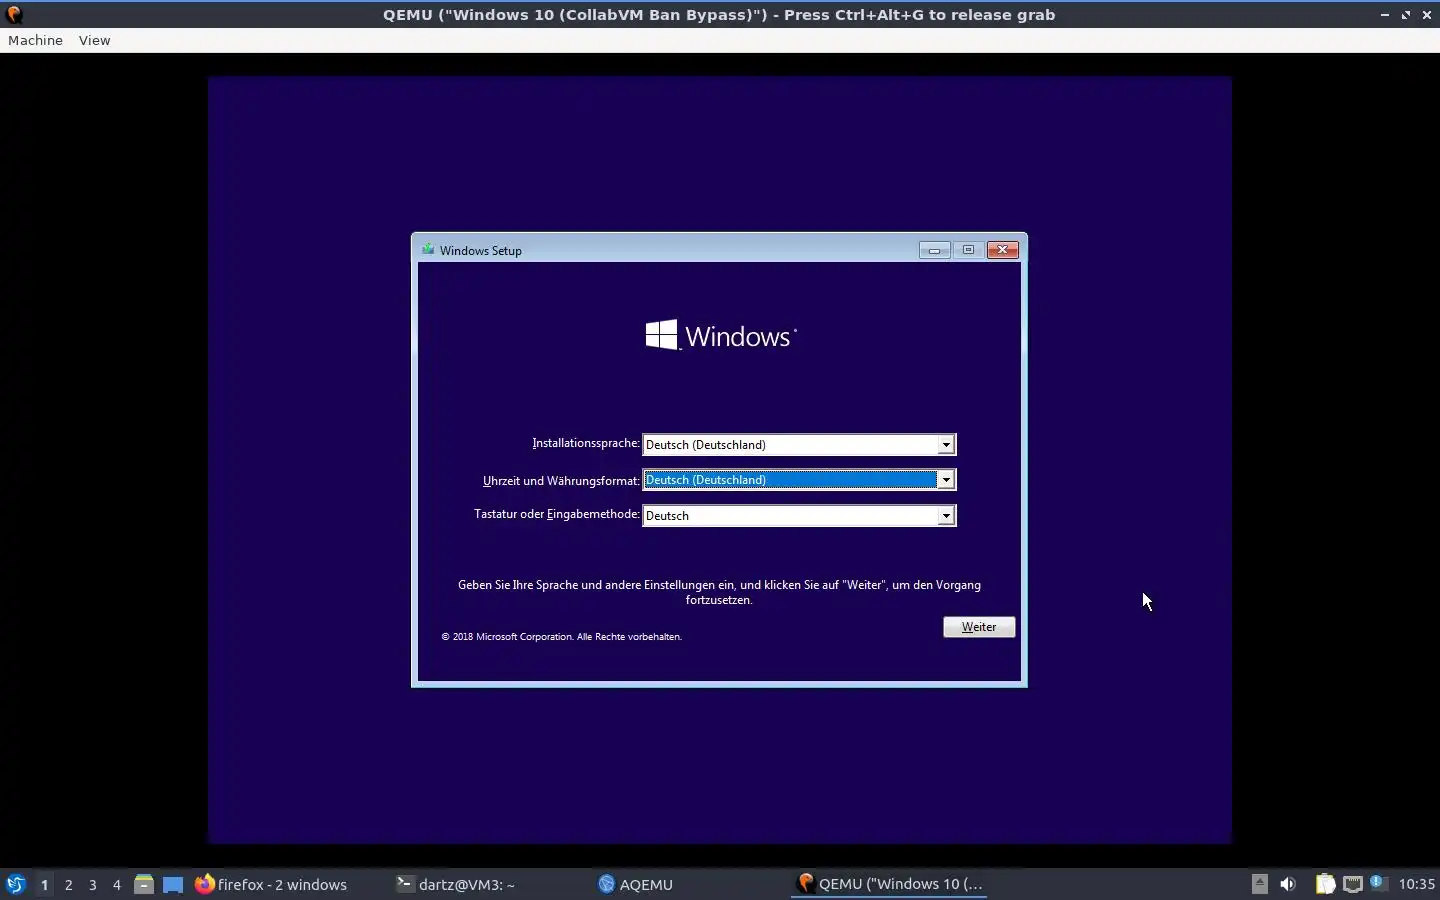Viewport: 1440px width, 900px height.
Task: Switch to workspace 1
Action: click(x=44, y=884)
